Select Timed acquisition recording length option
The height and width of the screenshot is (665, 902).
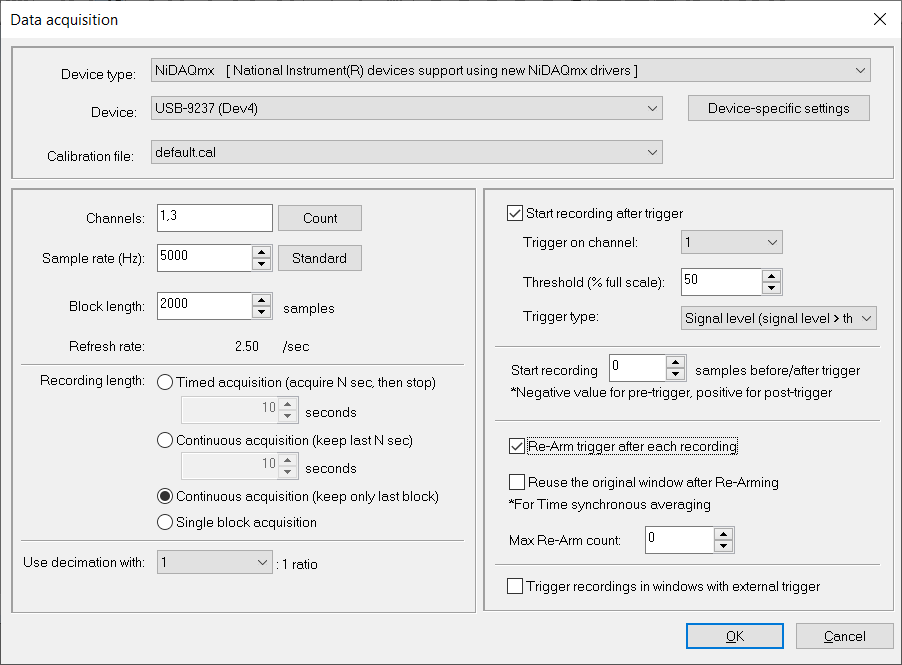tap(167, 382)
